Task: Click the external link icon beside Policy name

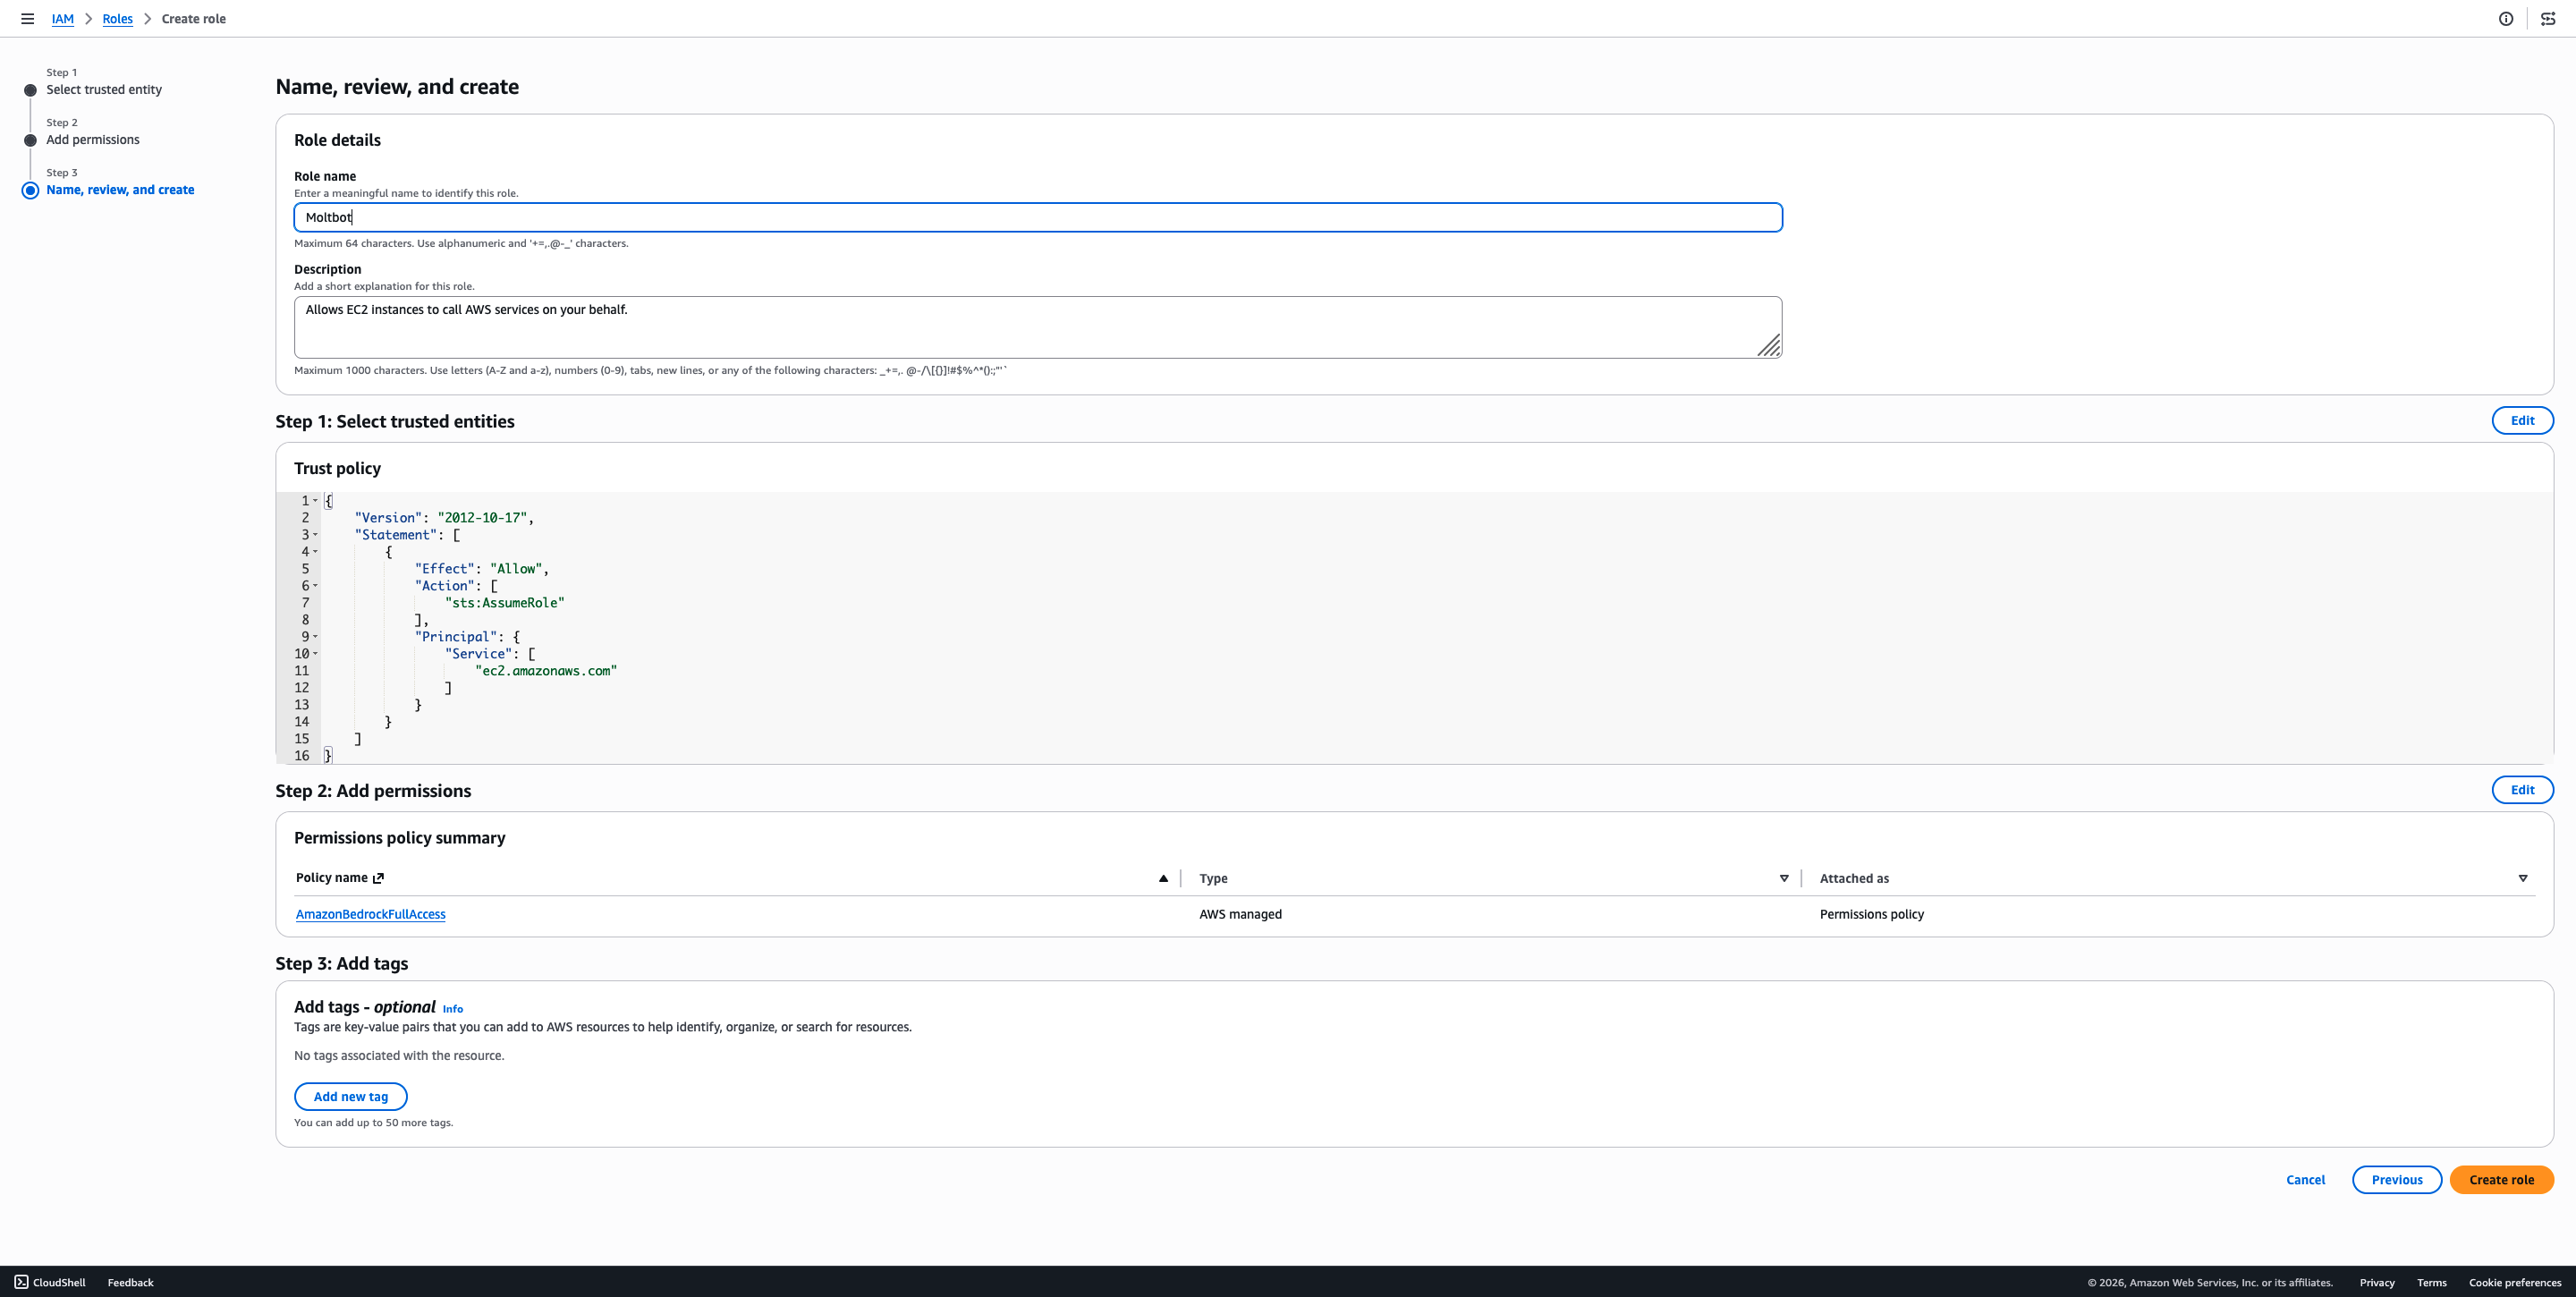Action: tap(378, 878)
